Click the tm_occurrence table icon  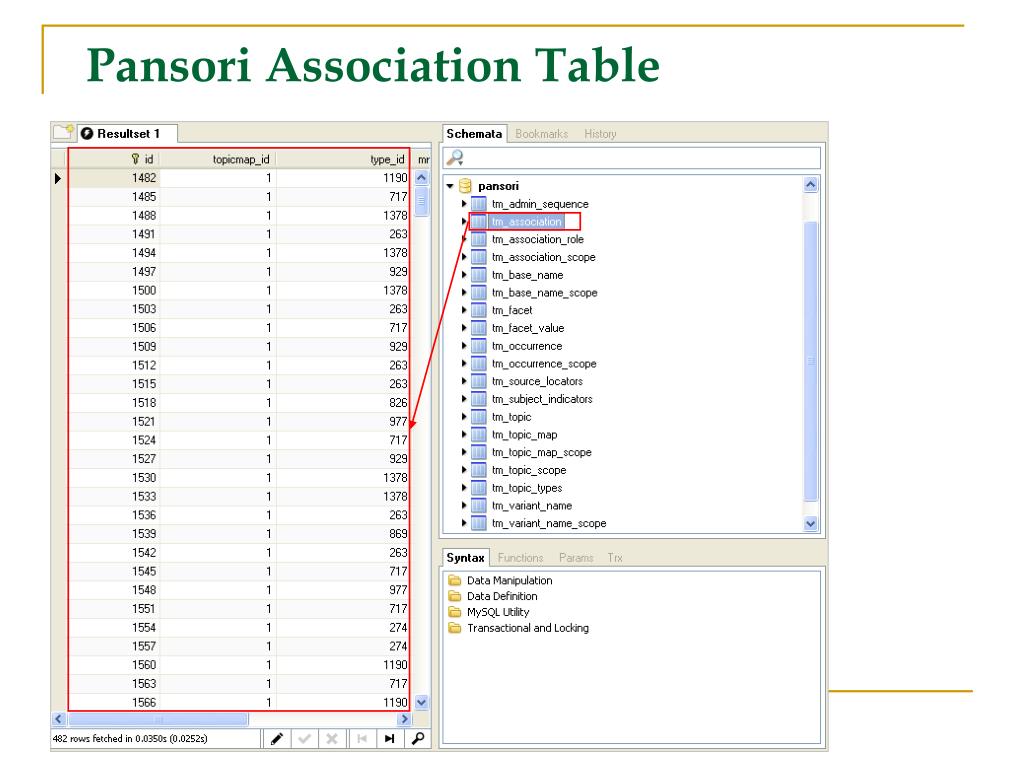[x=479, y=346]
